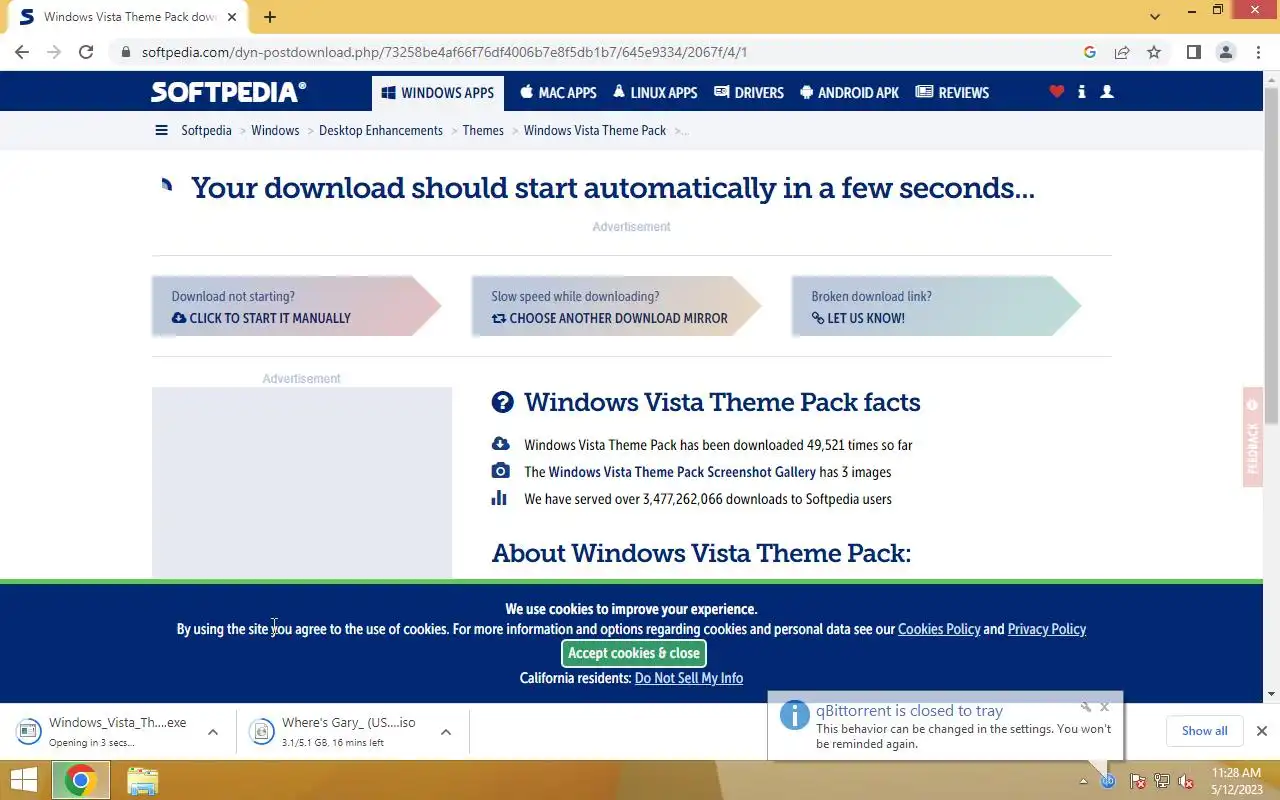Close the Windows Vista Theme Pack tab
The height and width of the screenshot is (800, 1280).
[232, 17]
